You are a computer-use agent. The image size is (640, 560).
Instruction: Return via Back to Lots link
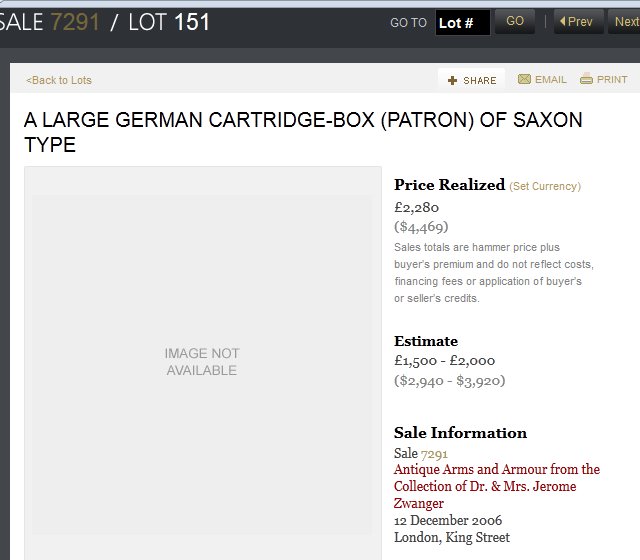pyautogui.click(x=59, y=80)
